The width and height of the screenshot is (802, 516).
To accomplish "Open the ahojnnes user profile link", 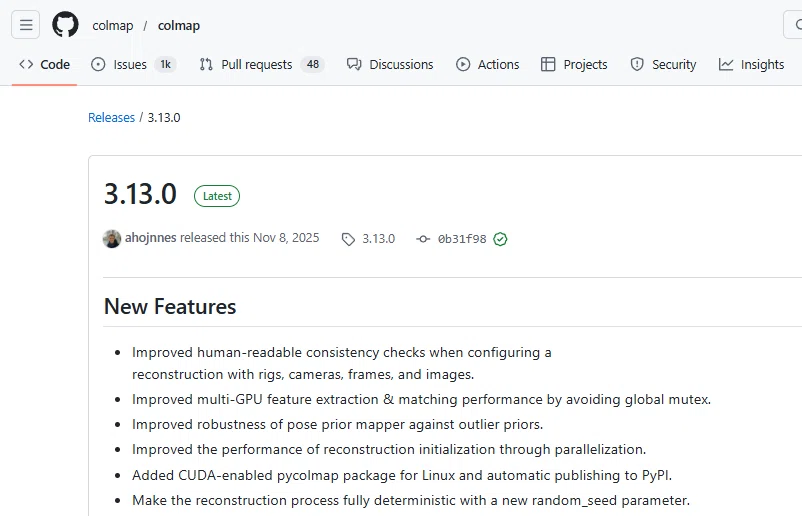I will coord(150,238).
